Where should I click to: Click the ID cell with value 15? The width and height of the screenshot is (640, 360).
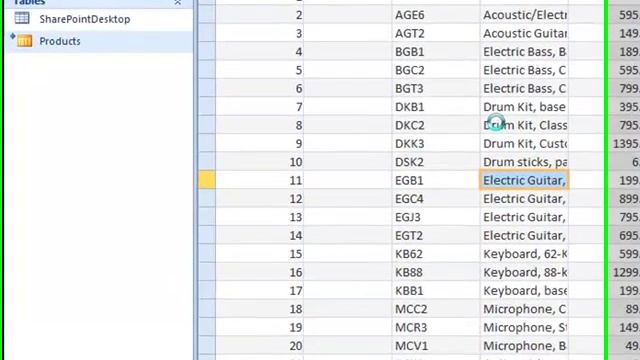pos(260,253)
